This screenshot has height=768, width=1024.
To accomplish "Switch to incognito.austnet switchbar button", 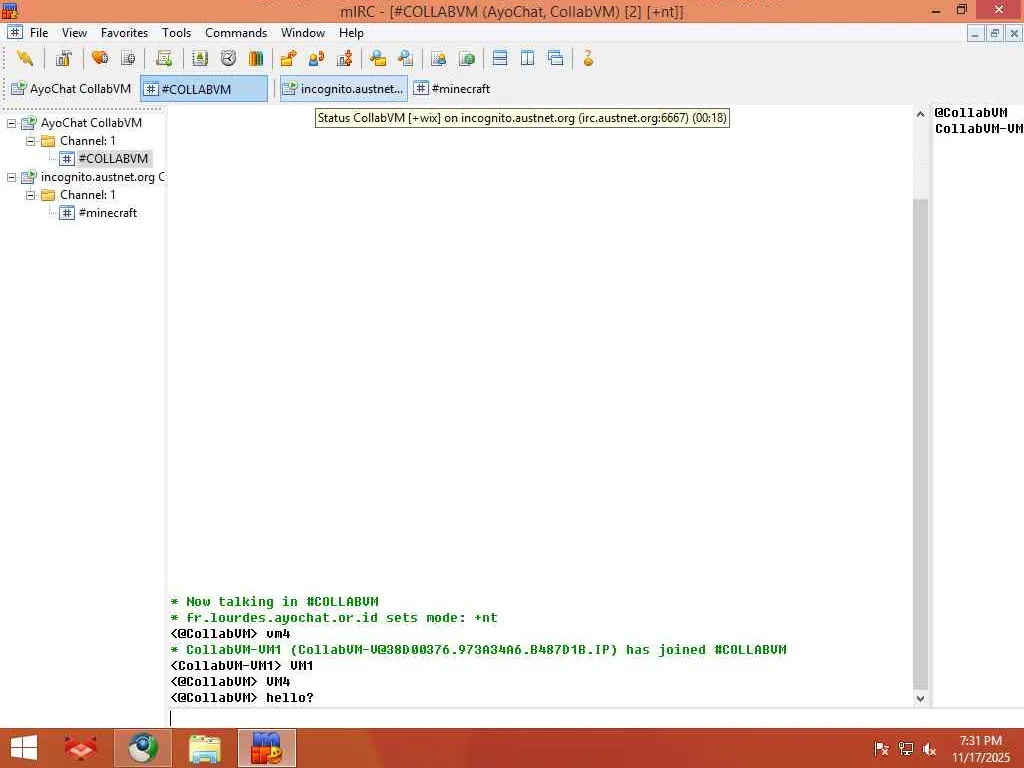I will pyautogui.click(x=344, y=89).
